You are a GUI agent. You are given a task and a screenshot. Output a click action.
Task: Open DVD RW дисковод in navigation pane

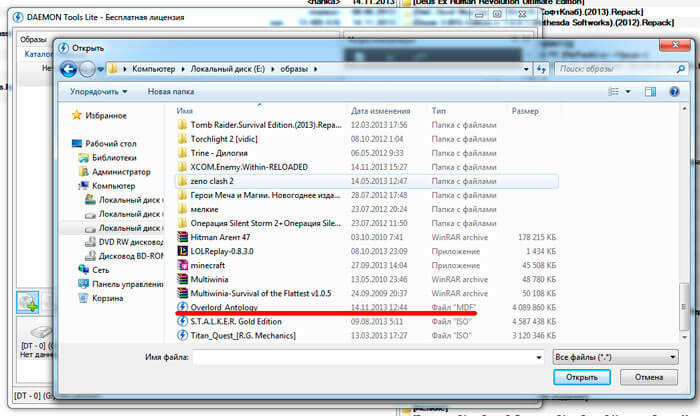[x=124, y=242]
